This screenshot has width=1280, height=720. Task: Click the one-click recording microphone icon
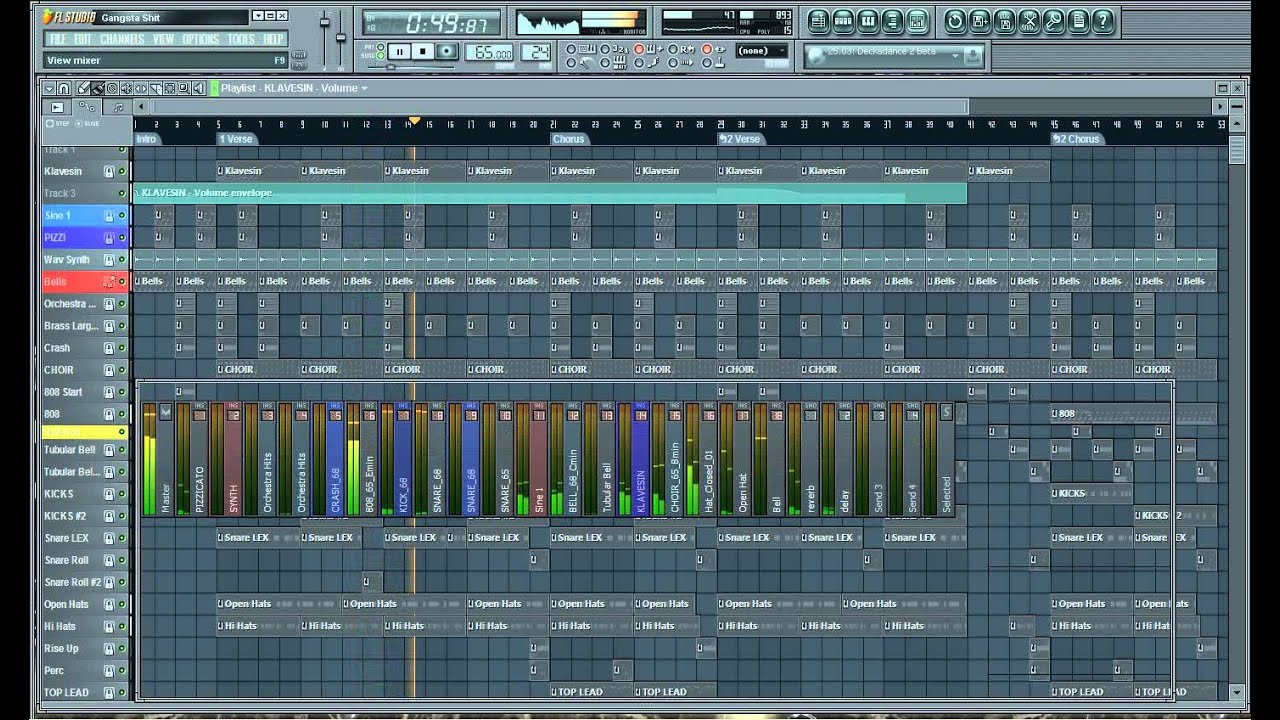[x=1054, y=20]
